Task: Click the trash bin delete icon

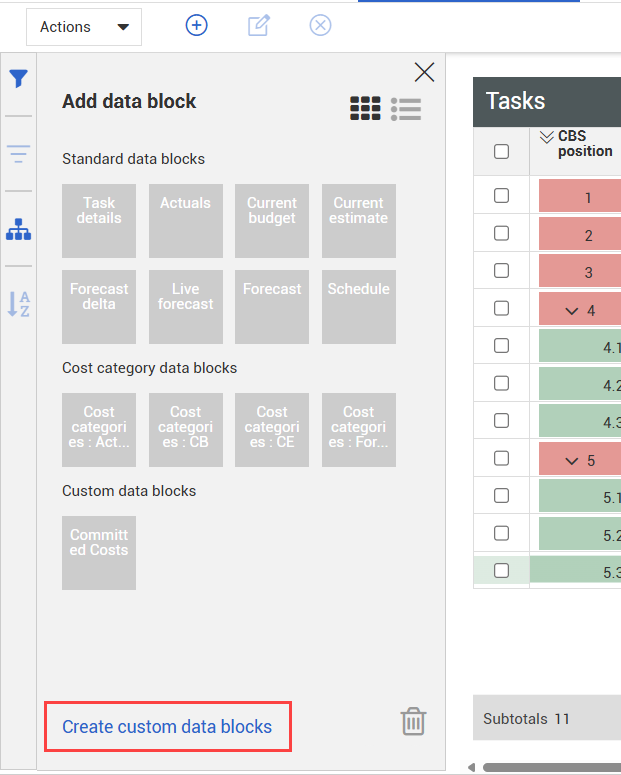Action: pyautogui.click(x=413, y=722)
